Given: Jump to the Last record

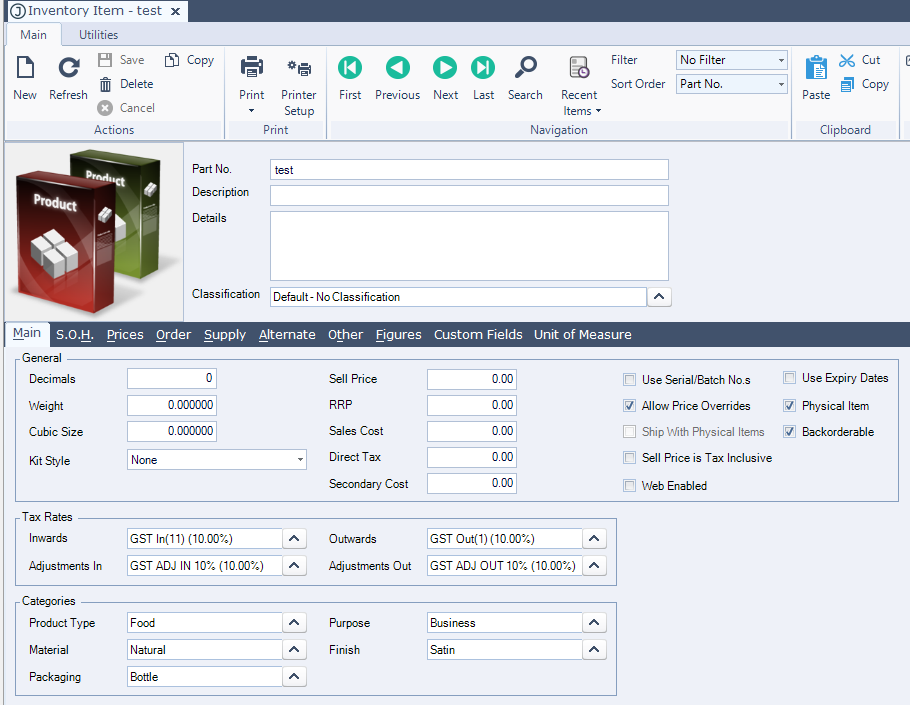Looking at the screenshot, I should click(x=483, y=68).
